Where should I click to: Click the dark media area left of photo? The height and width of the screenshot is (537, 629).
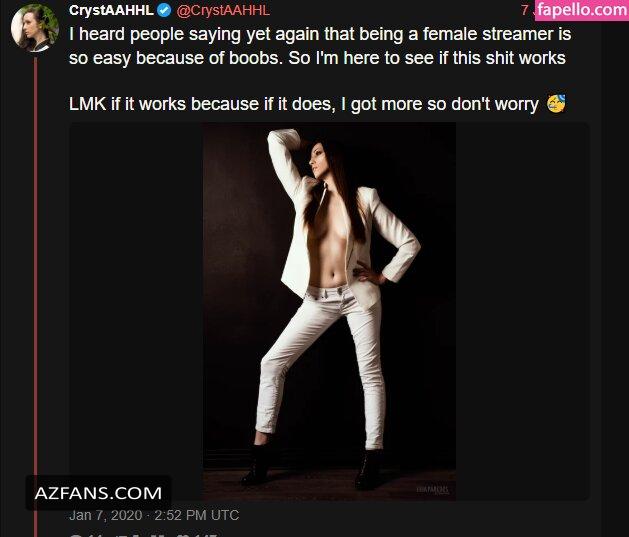136,299
